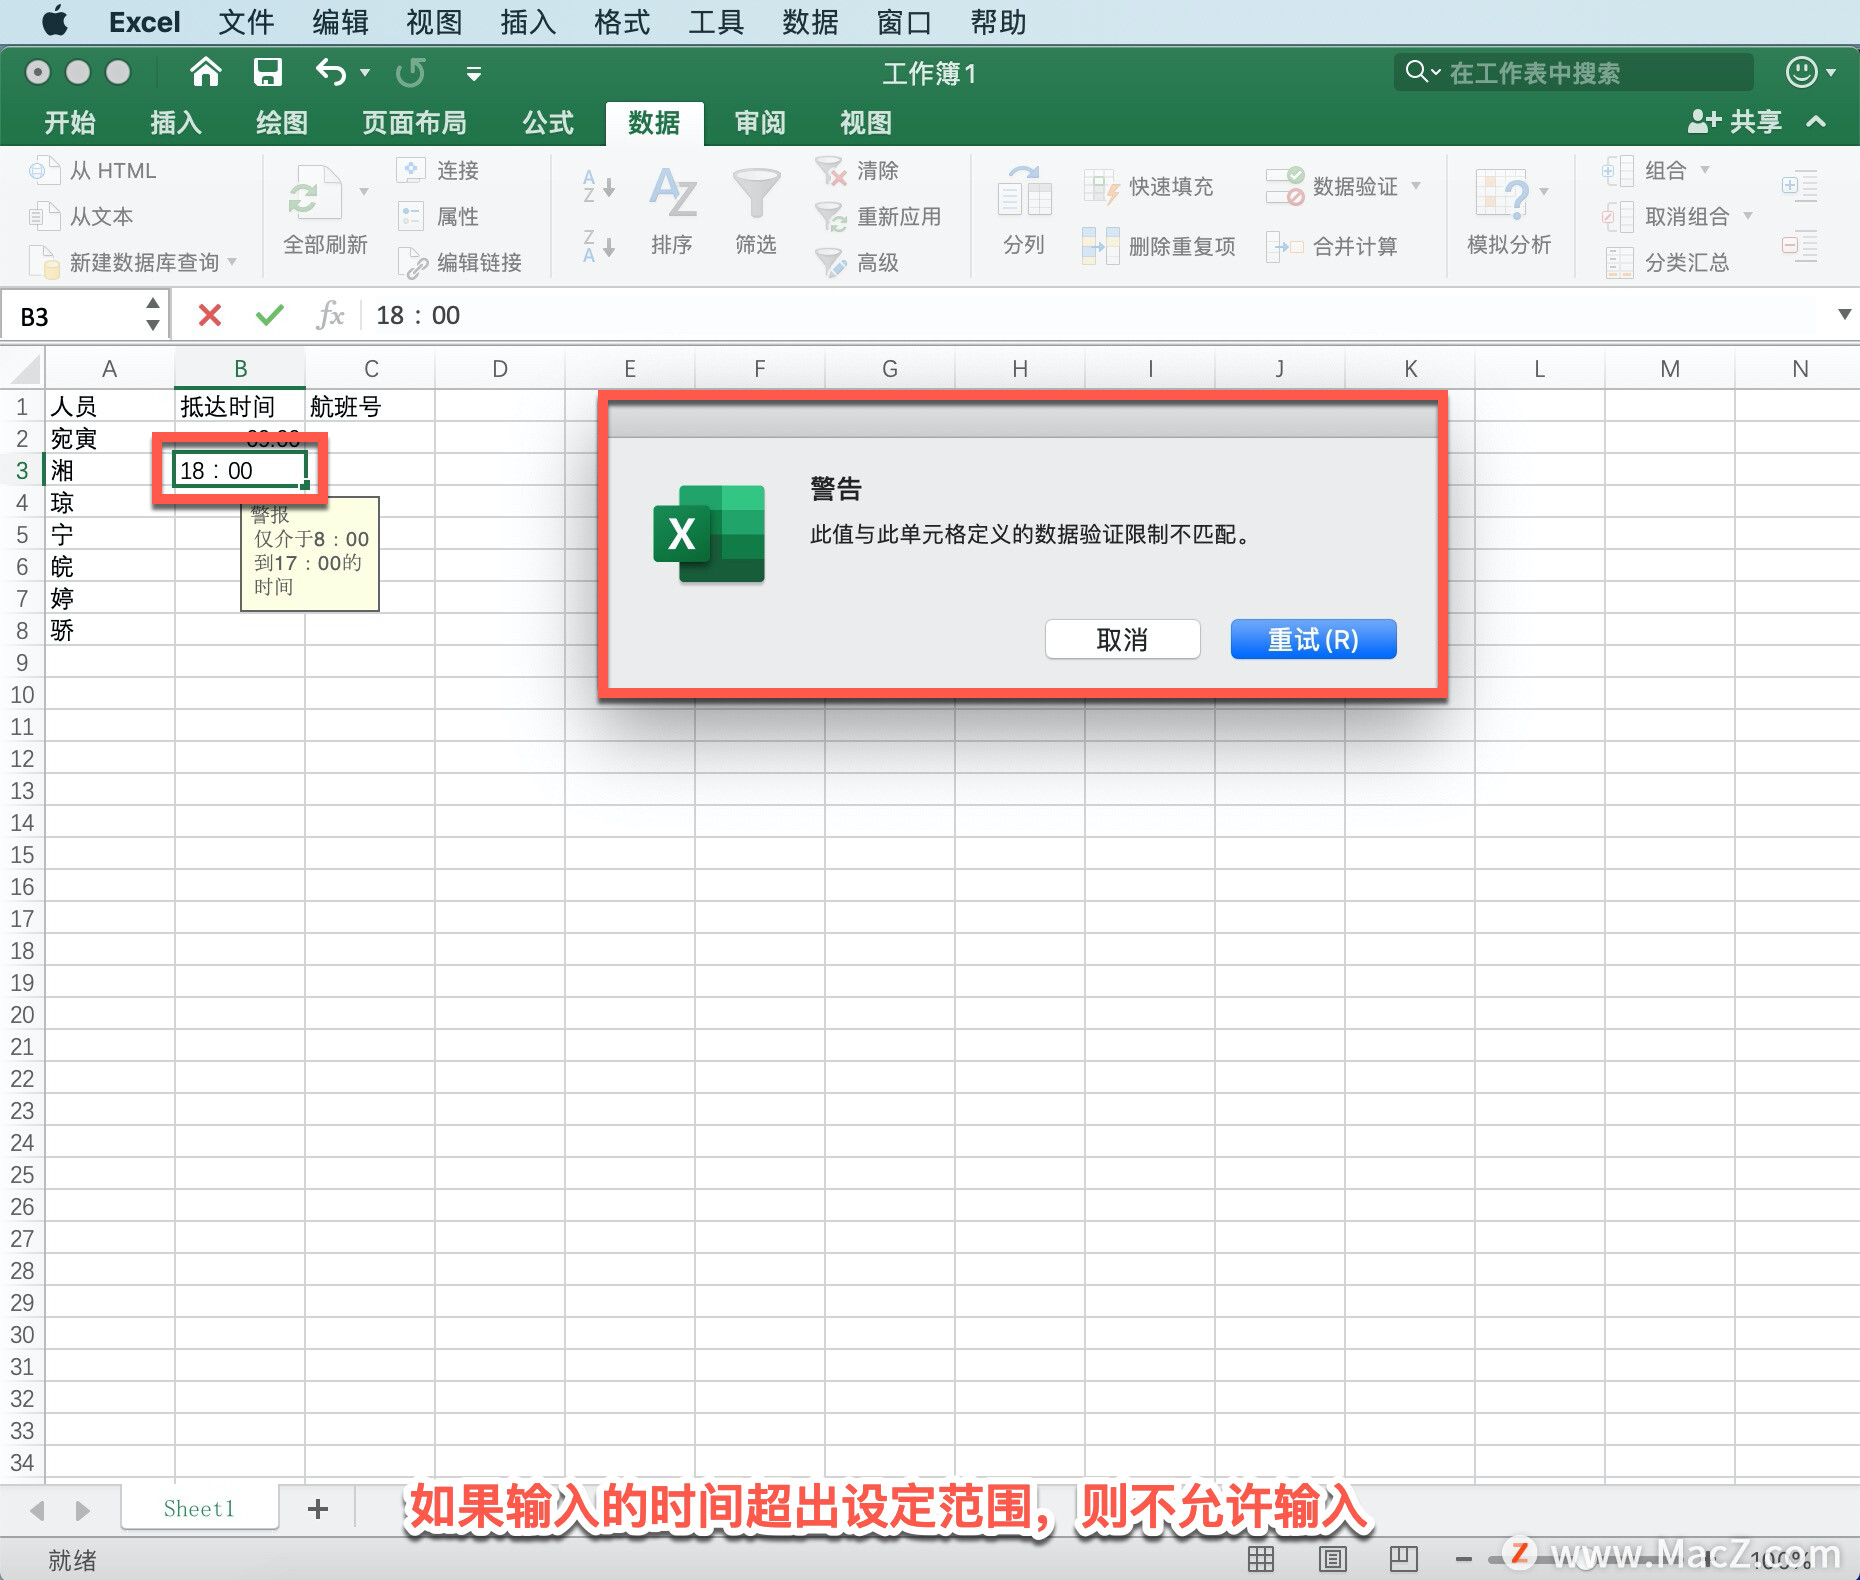
Task: Open the 工具 menu in menu bar
Action: 716,22
